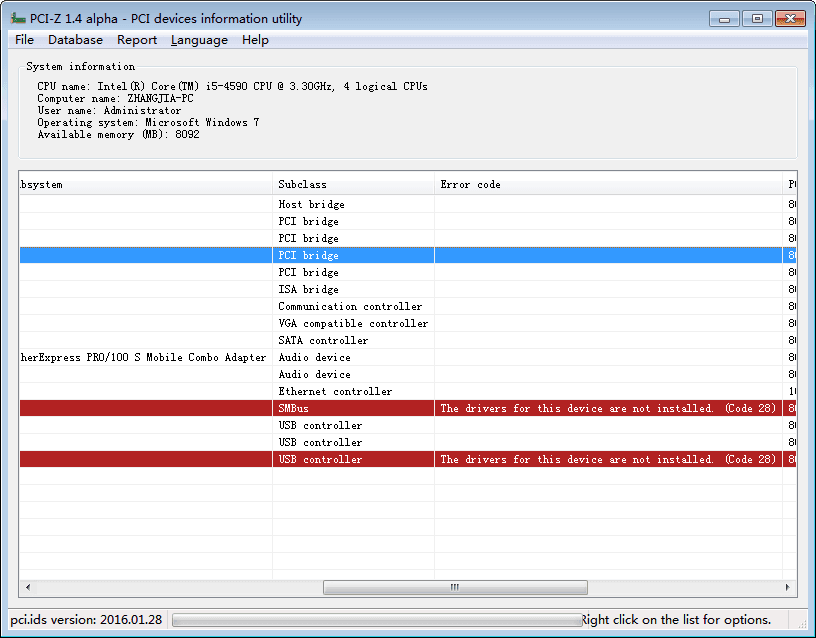The height and width of the screenshot is (638, 816).
Task: Select the VGA compatible controller row
Action: tap(408, 323)
